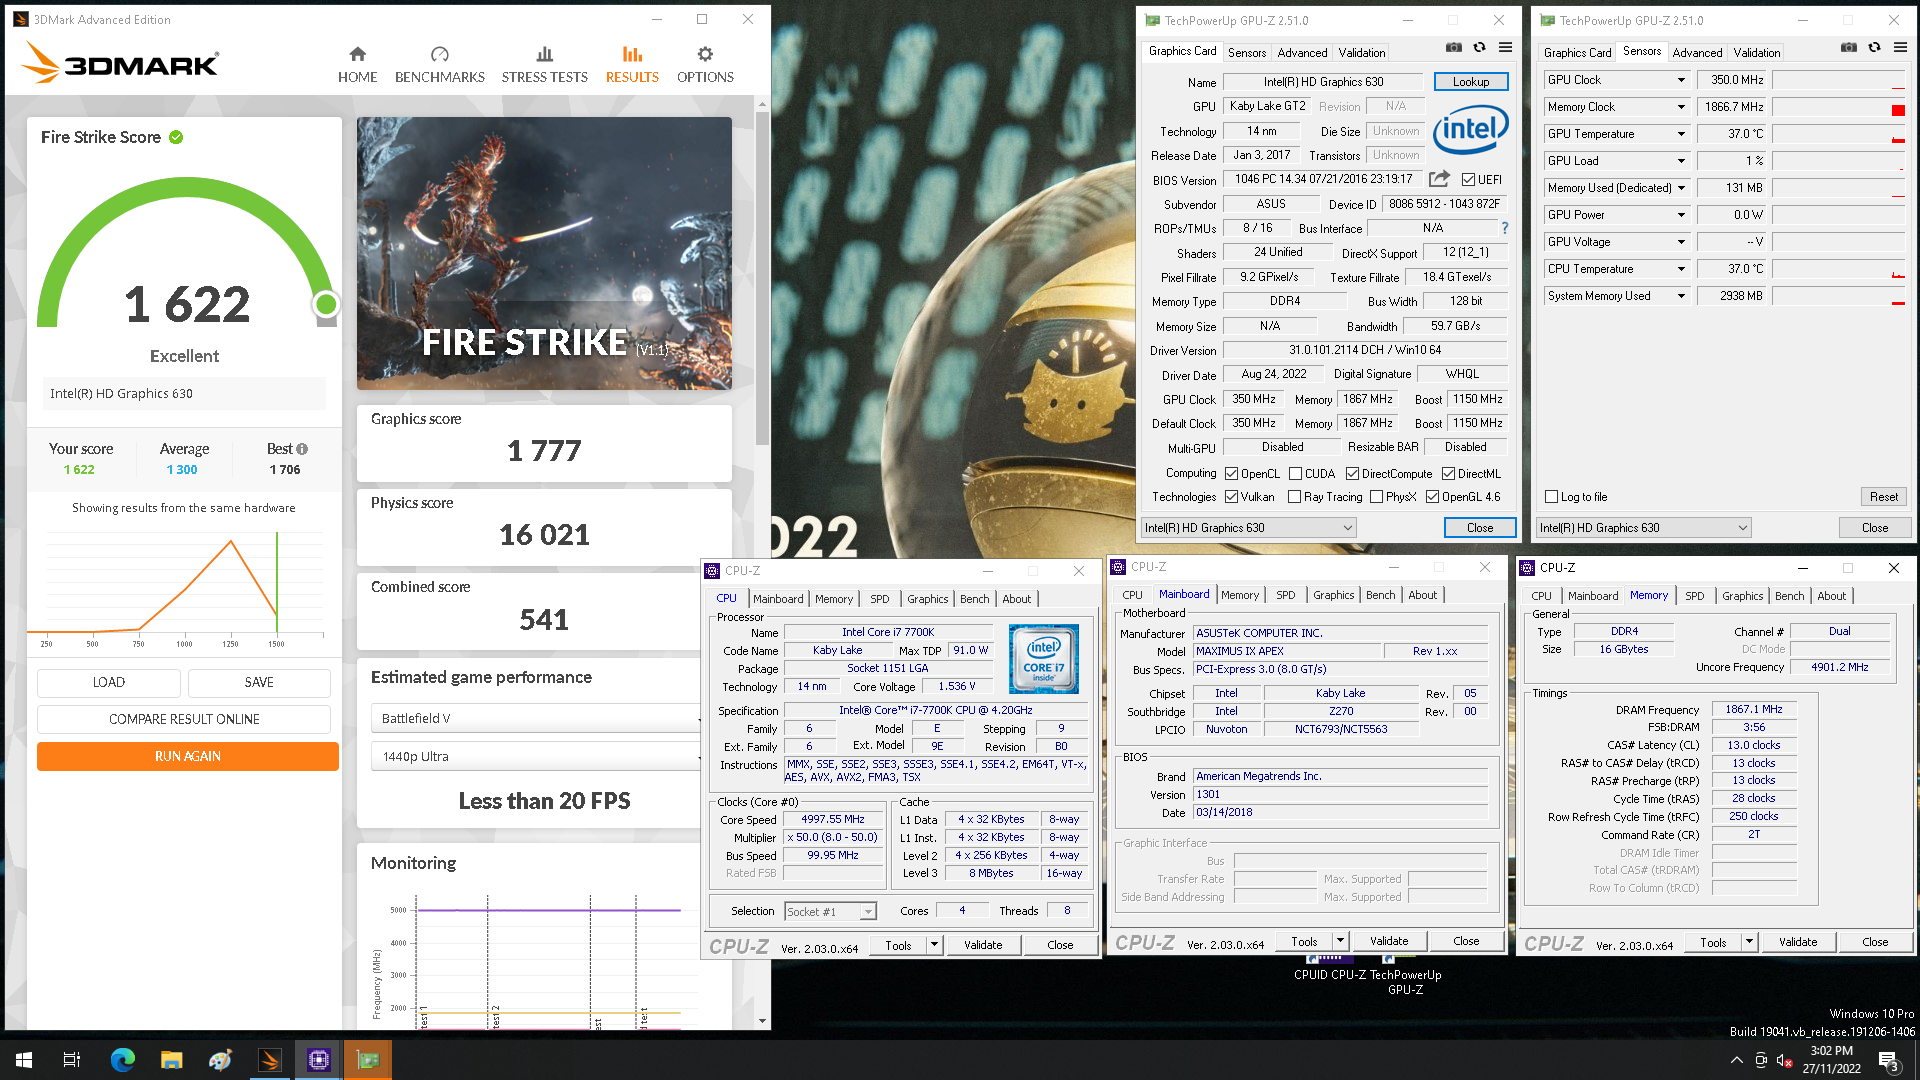The width and height of the screenshot is (1920, 1080).
Task: Open 3DMark Options gear
Action: point(705,65)
